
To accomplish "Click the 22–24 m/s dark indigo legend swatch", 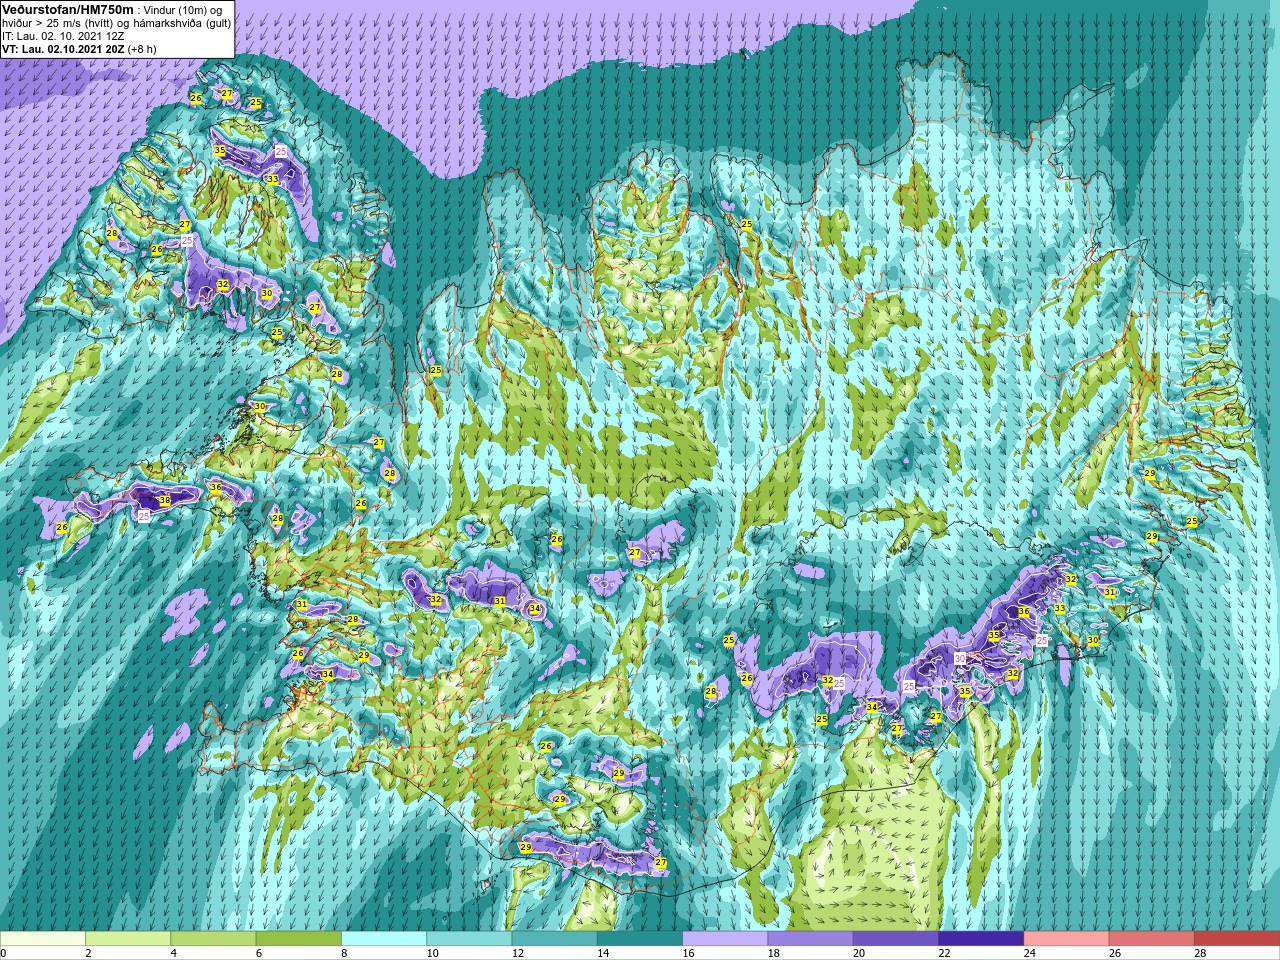I will point(981,939).
